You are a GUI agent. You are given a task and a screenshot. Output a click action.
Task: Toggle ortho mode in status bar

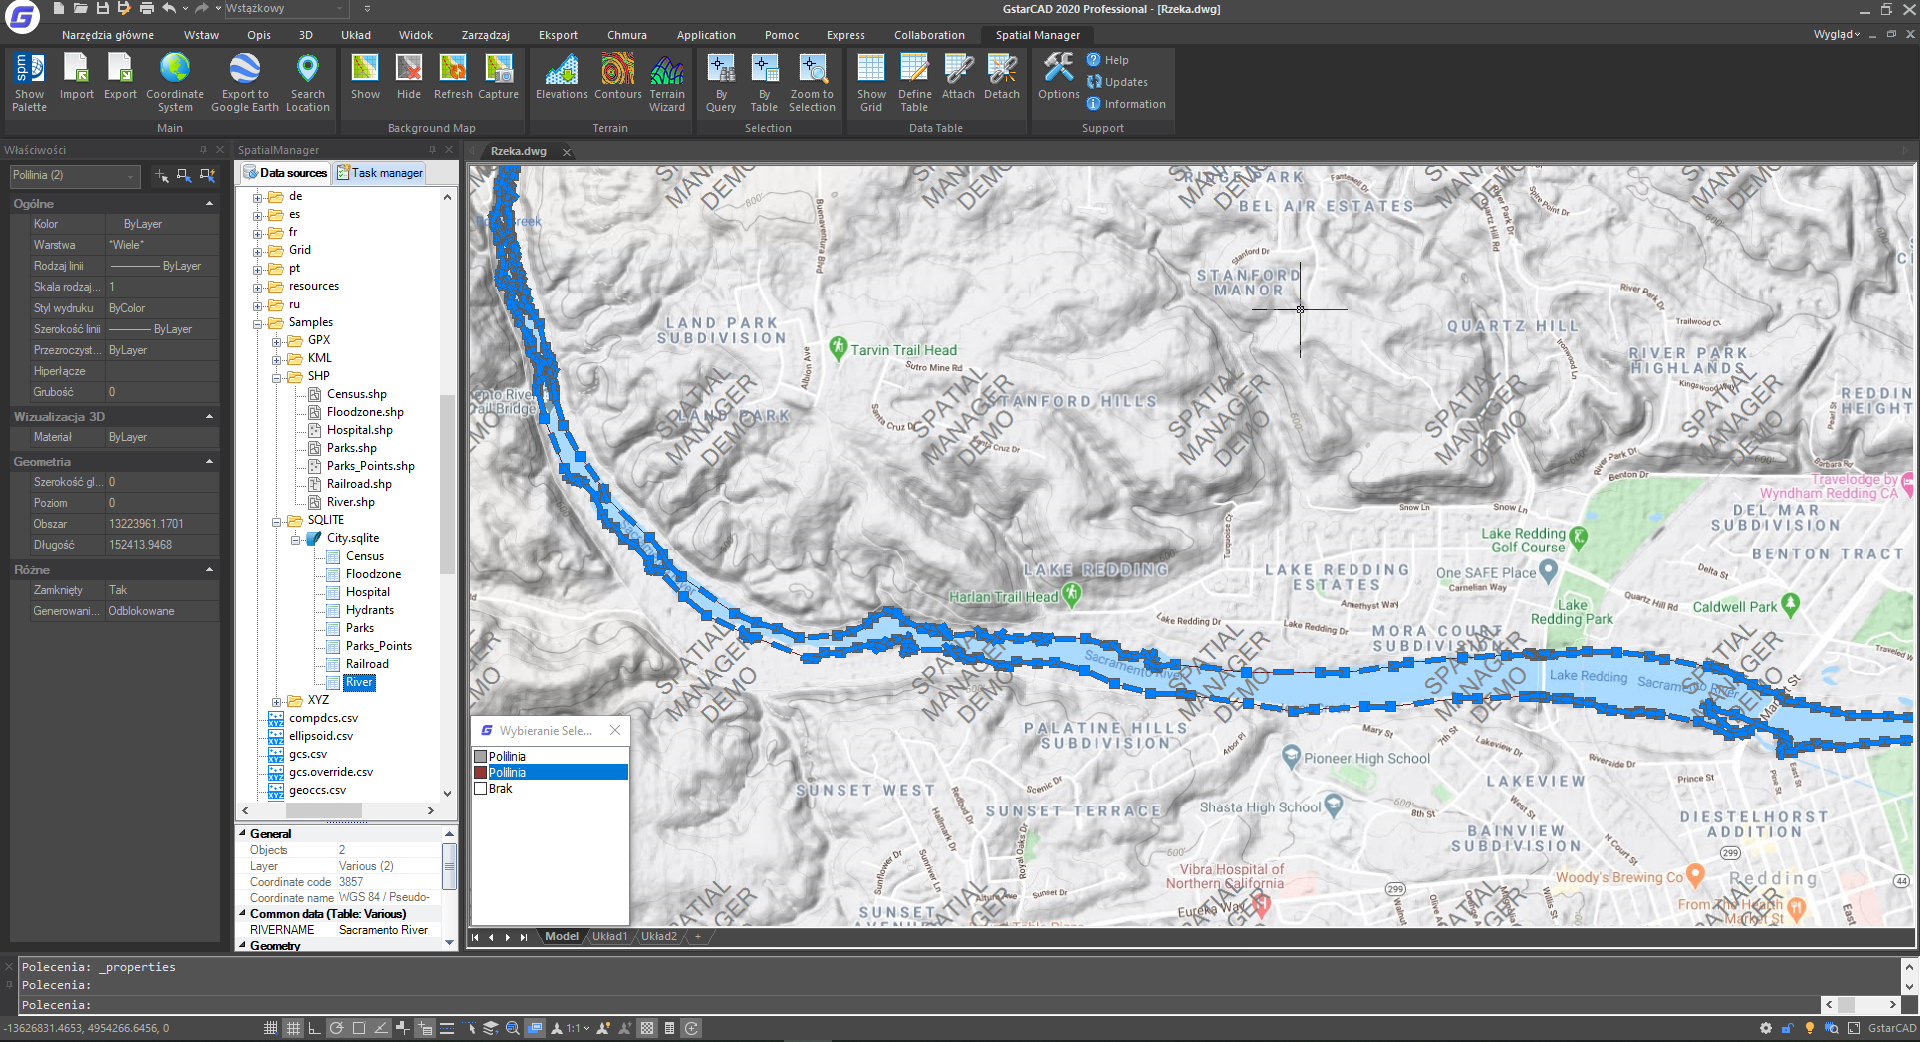coord(314,1028)
